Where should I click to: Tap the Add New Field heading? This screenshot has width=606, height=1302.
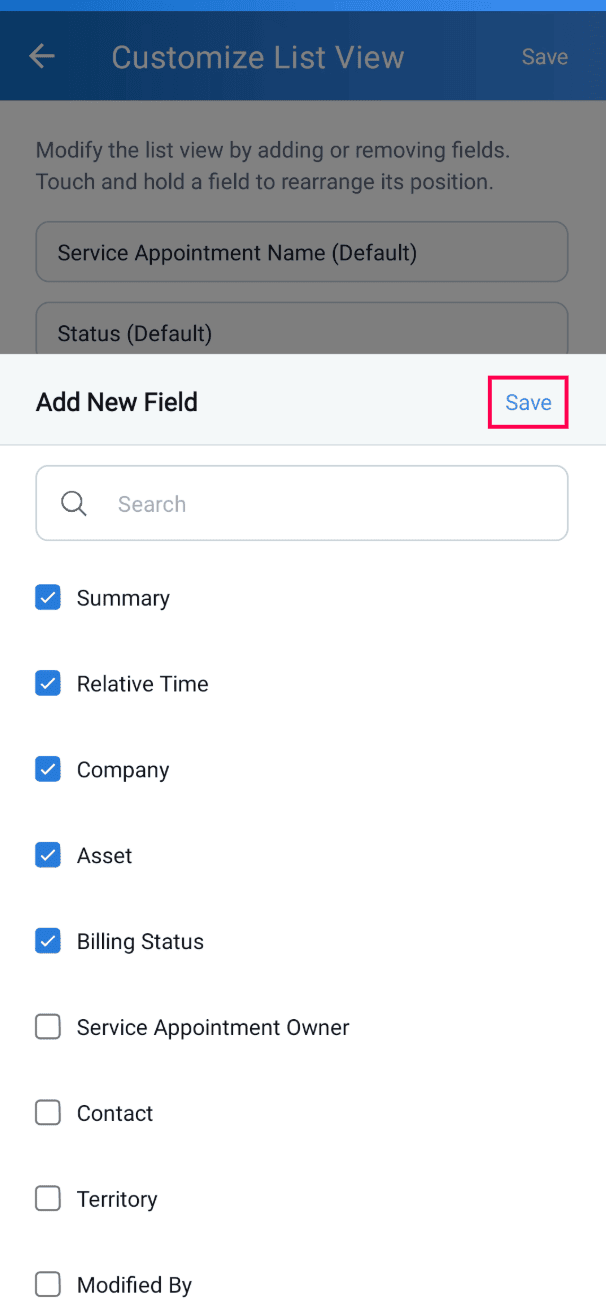pyautogui.click(x=117, y=402)
